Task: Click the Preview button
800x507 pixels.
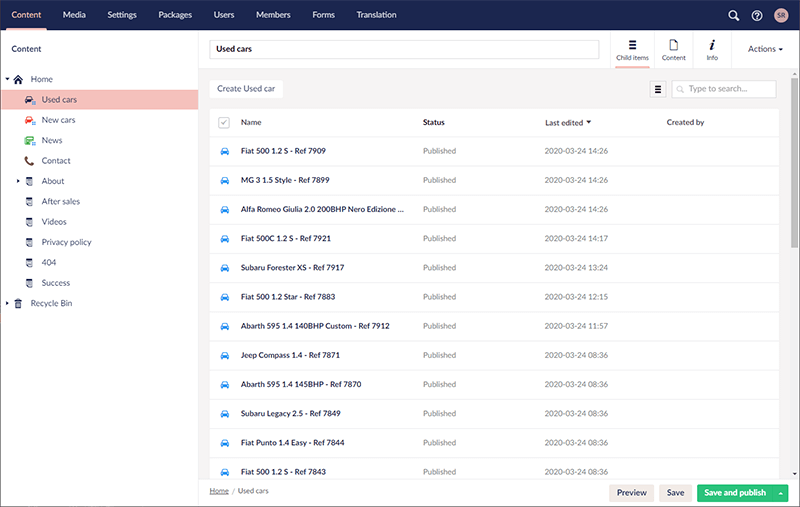Action: tap(631, 493)
